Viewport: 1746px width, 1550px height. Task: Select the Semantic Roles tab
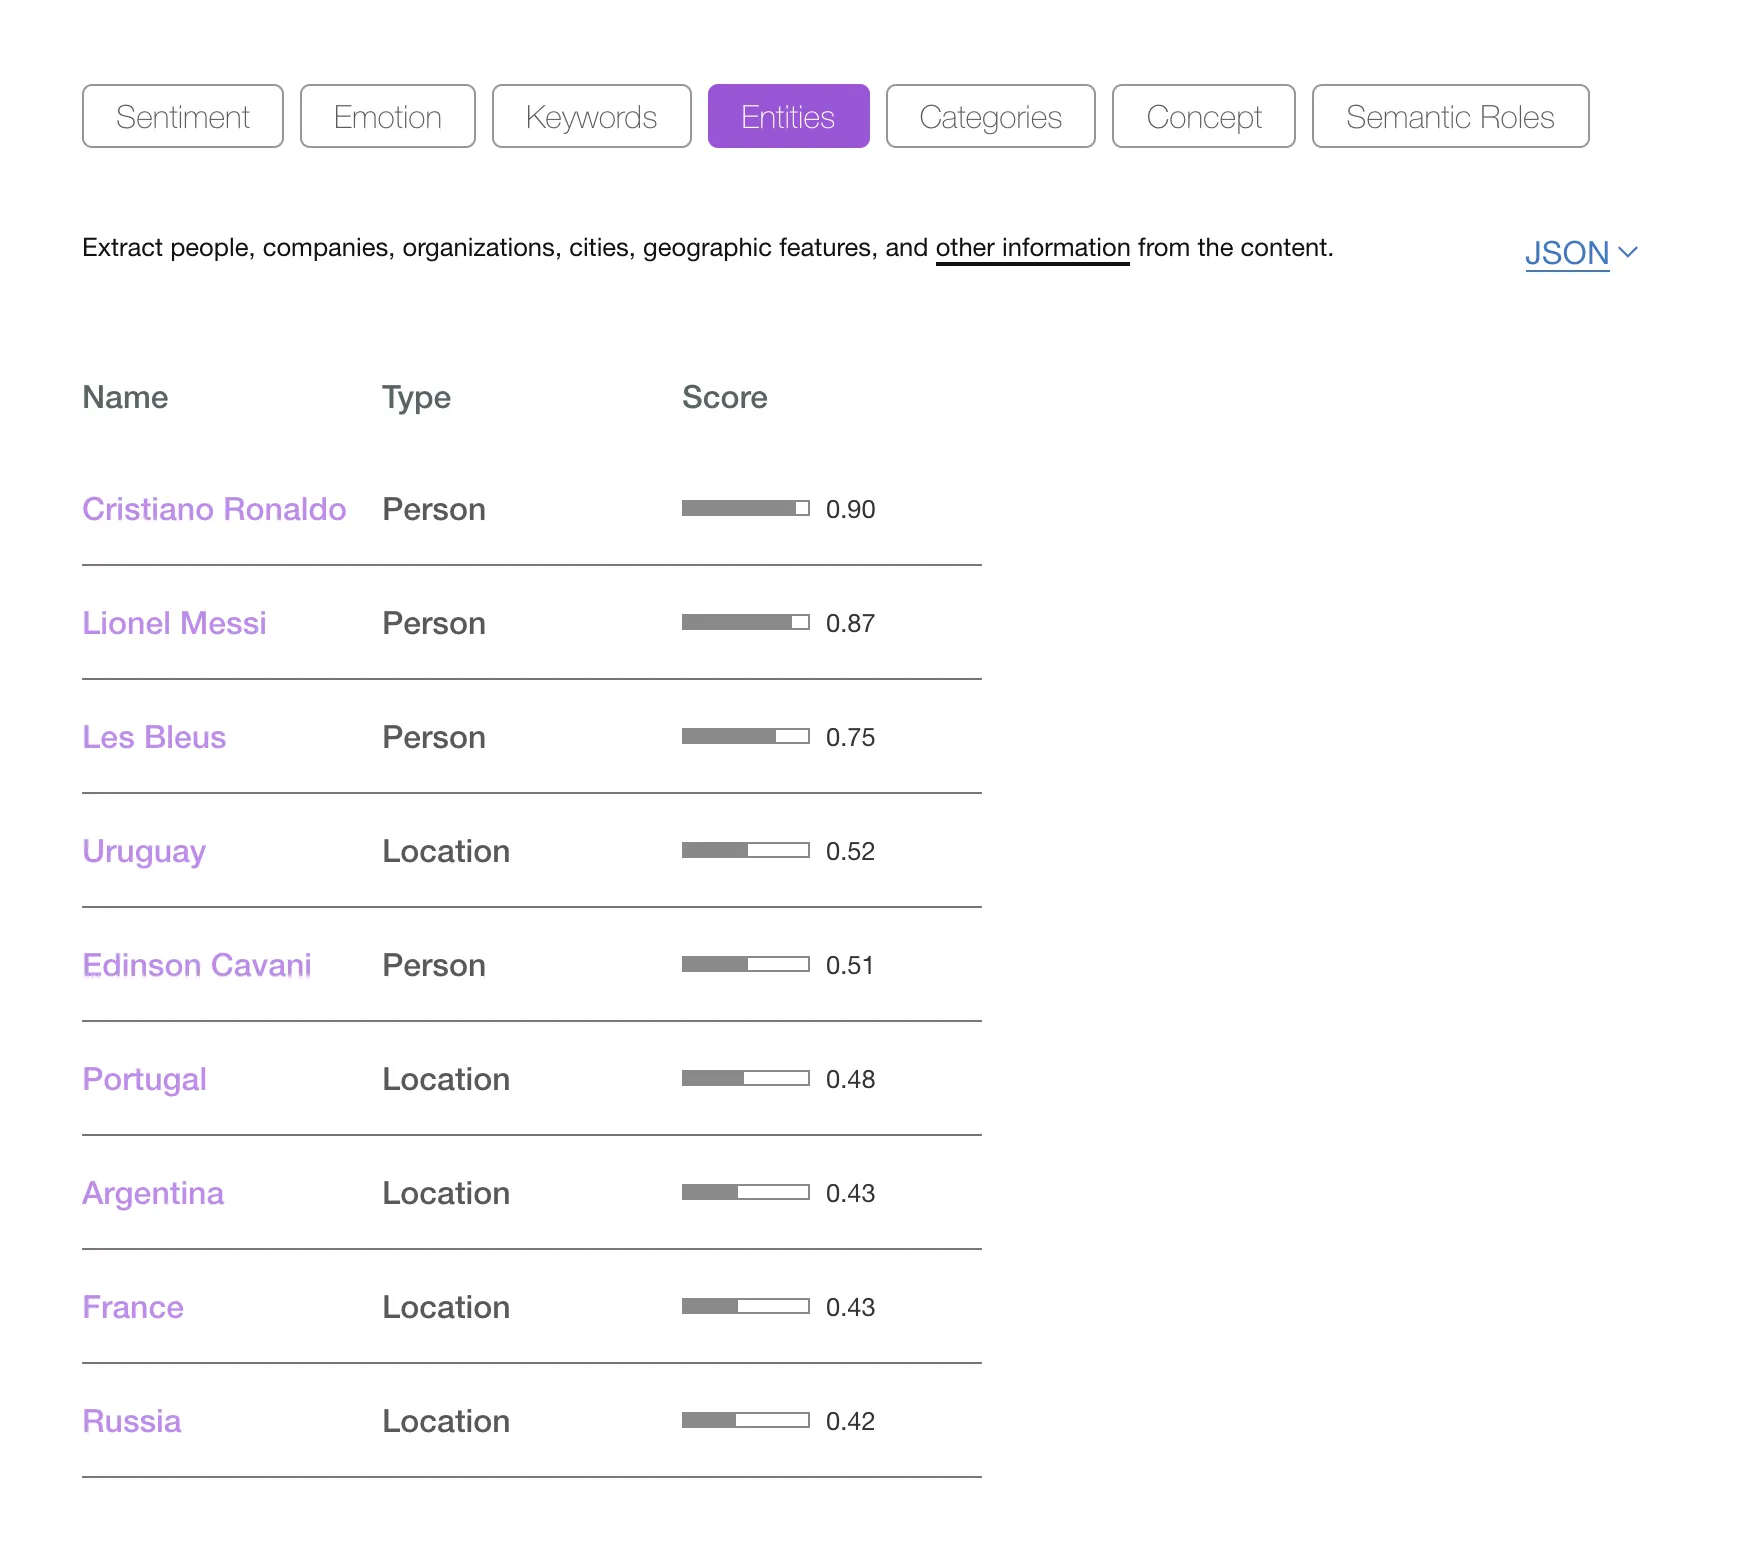coord(1451,116)
